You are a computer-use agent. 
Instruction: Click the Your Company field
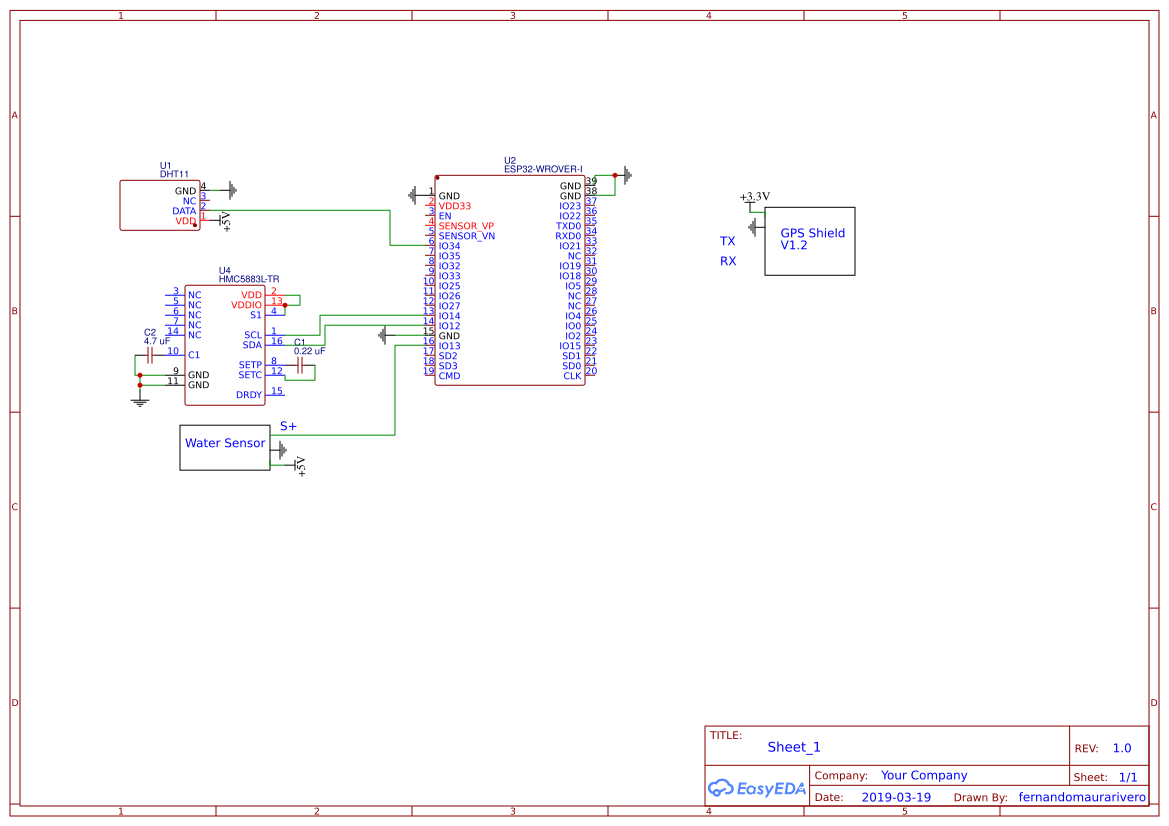tap(924, 775)
